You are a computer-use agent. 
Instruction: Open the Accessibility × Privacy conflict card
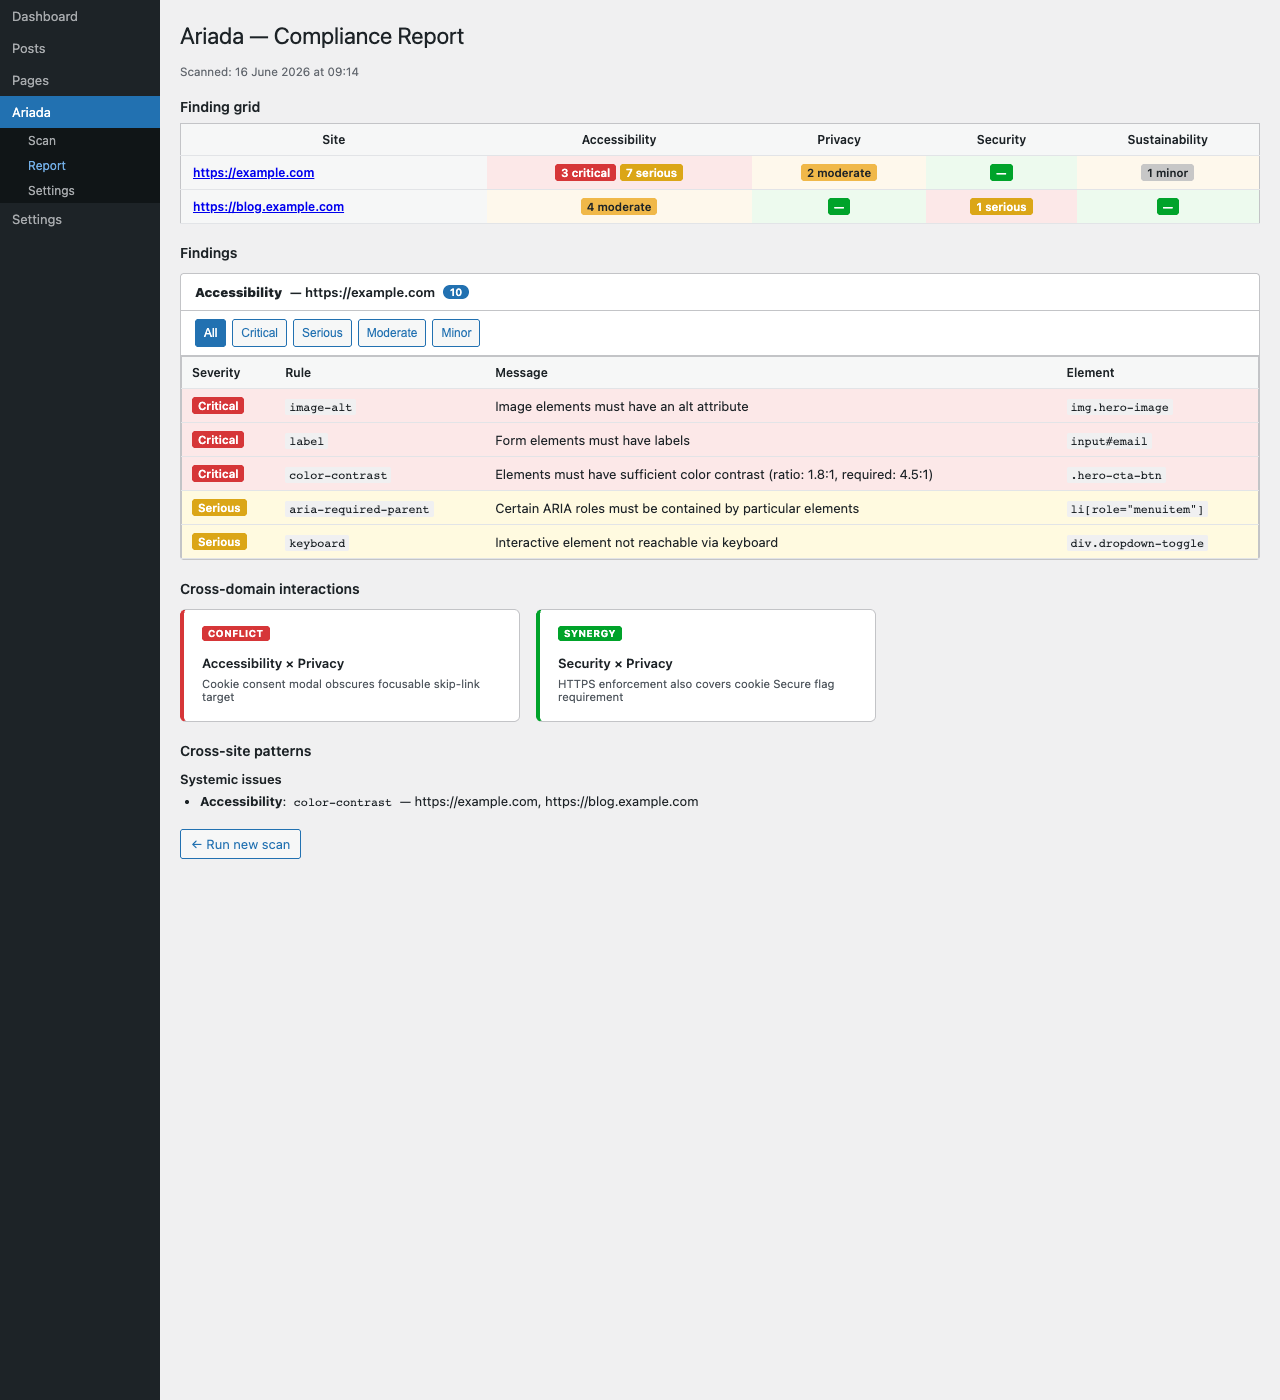(x=350, y=665)
